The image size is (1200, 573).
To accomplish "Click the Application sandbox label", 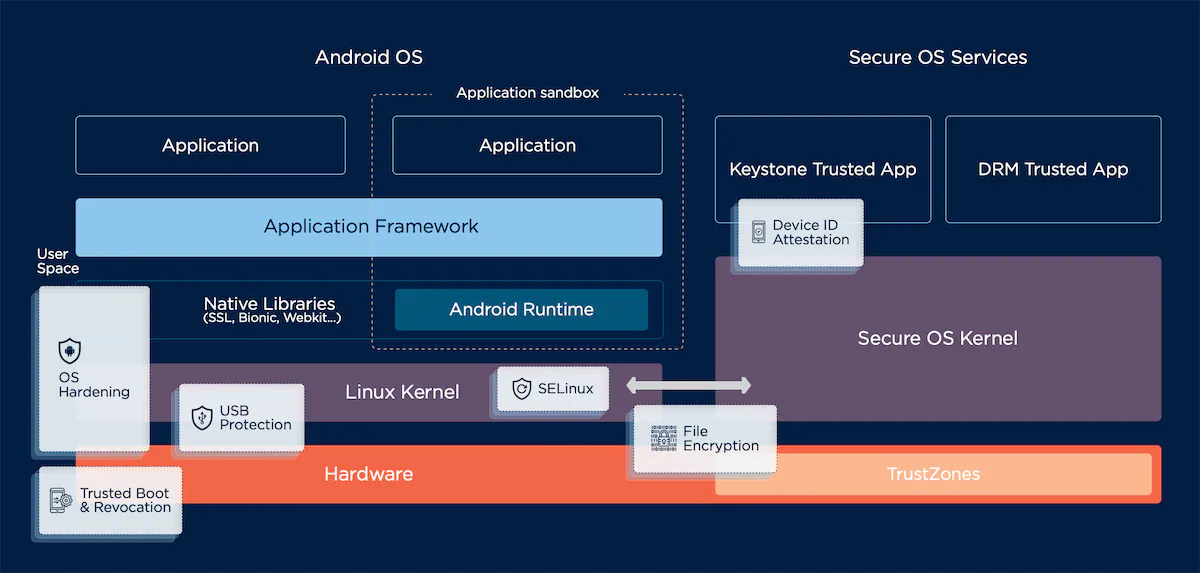I will point(527,93).
